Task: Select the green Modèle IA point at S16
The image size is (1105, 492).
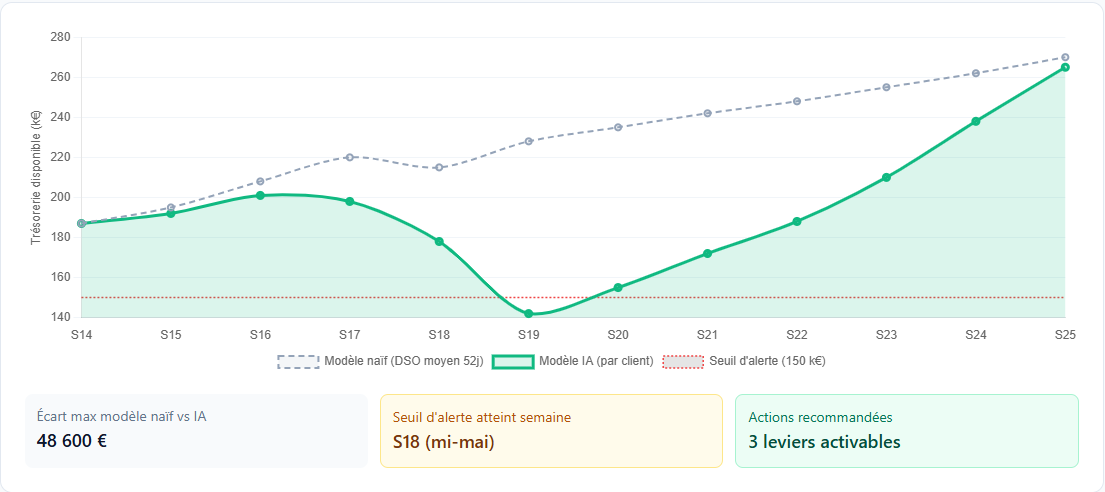Action: [x=260, y=196]
